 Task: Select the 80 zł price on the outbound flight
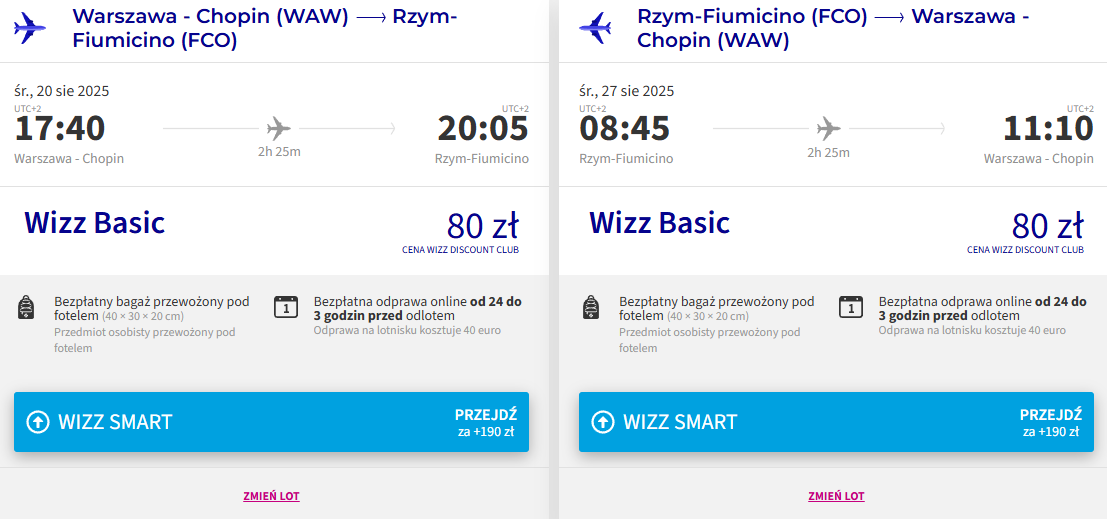[x=483, y=225]
